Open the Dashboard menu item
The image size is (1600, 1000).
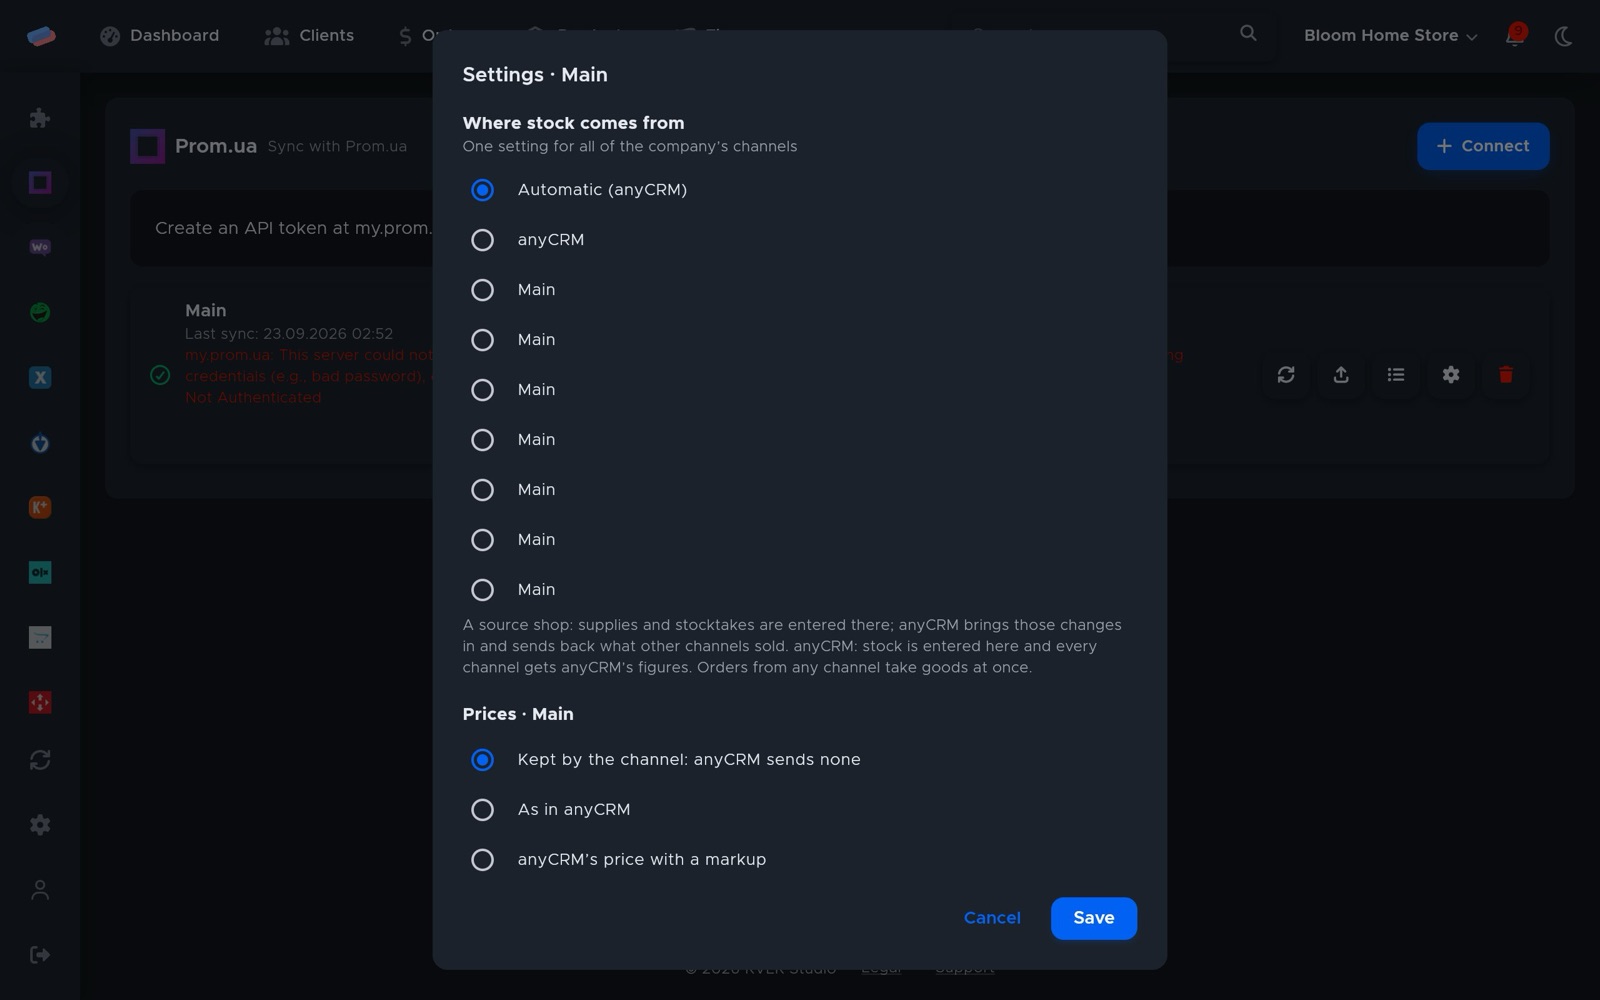(160, 36)
